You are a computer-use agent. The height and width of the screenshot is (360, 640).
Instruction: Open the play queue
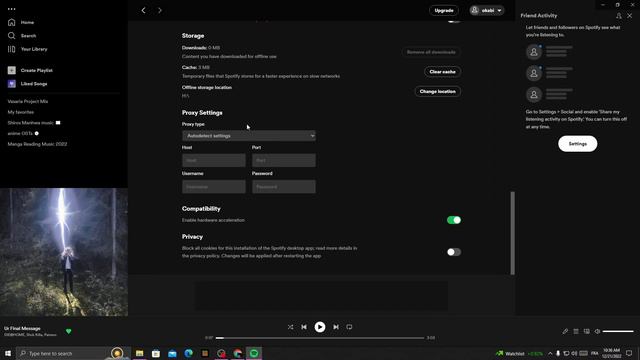(x=576, y=331)
